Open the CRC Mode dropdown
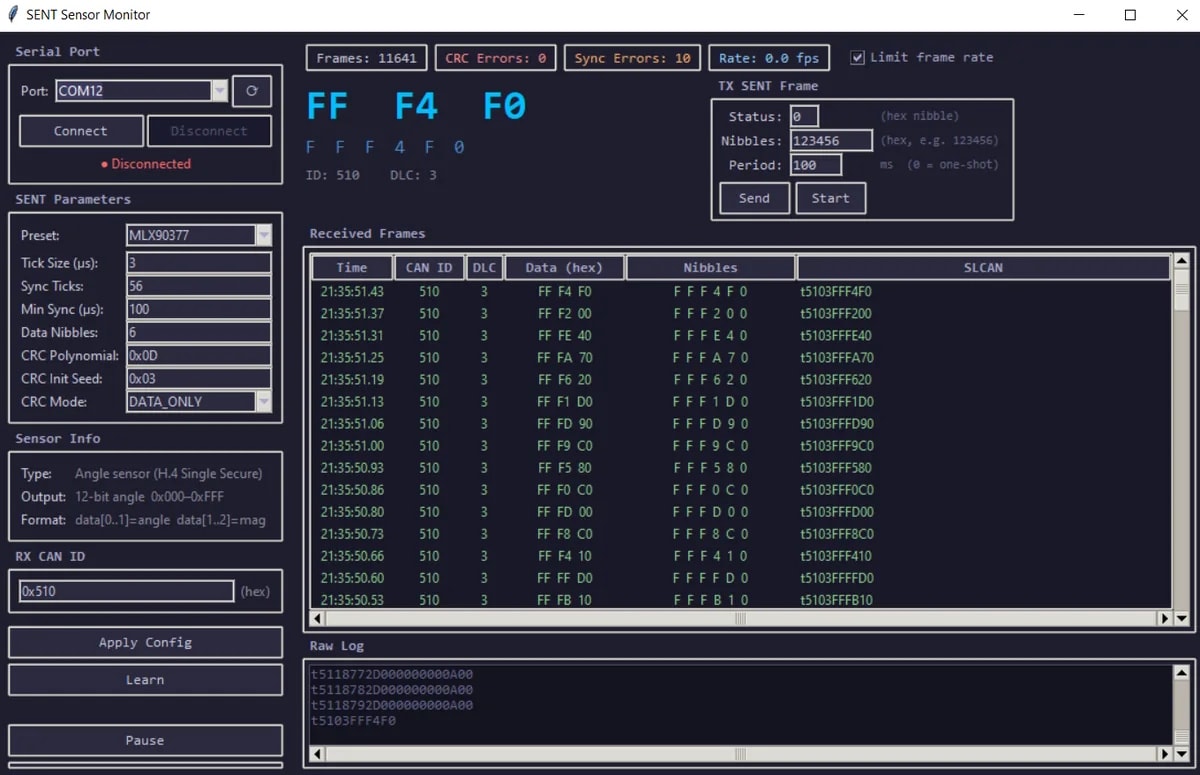1200x775 pixels. pyautogui.click(x=264, y=402)
